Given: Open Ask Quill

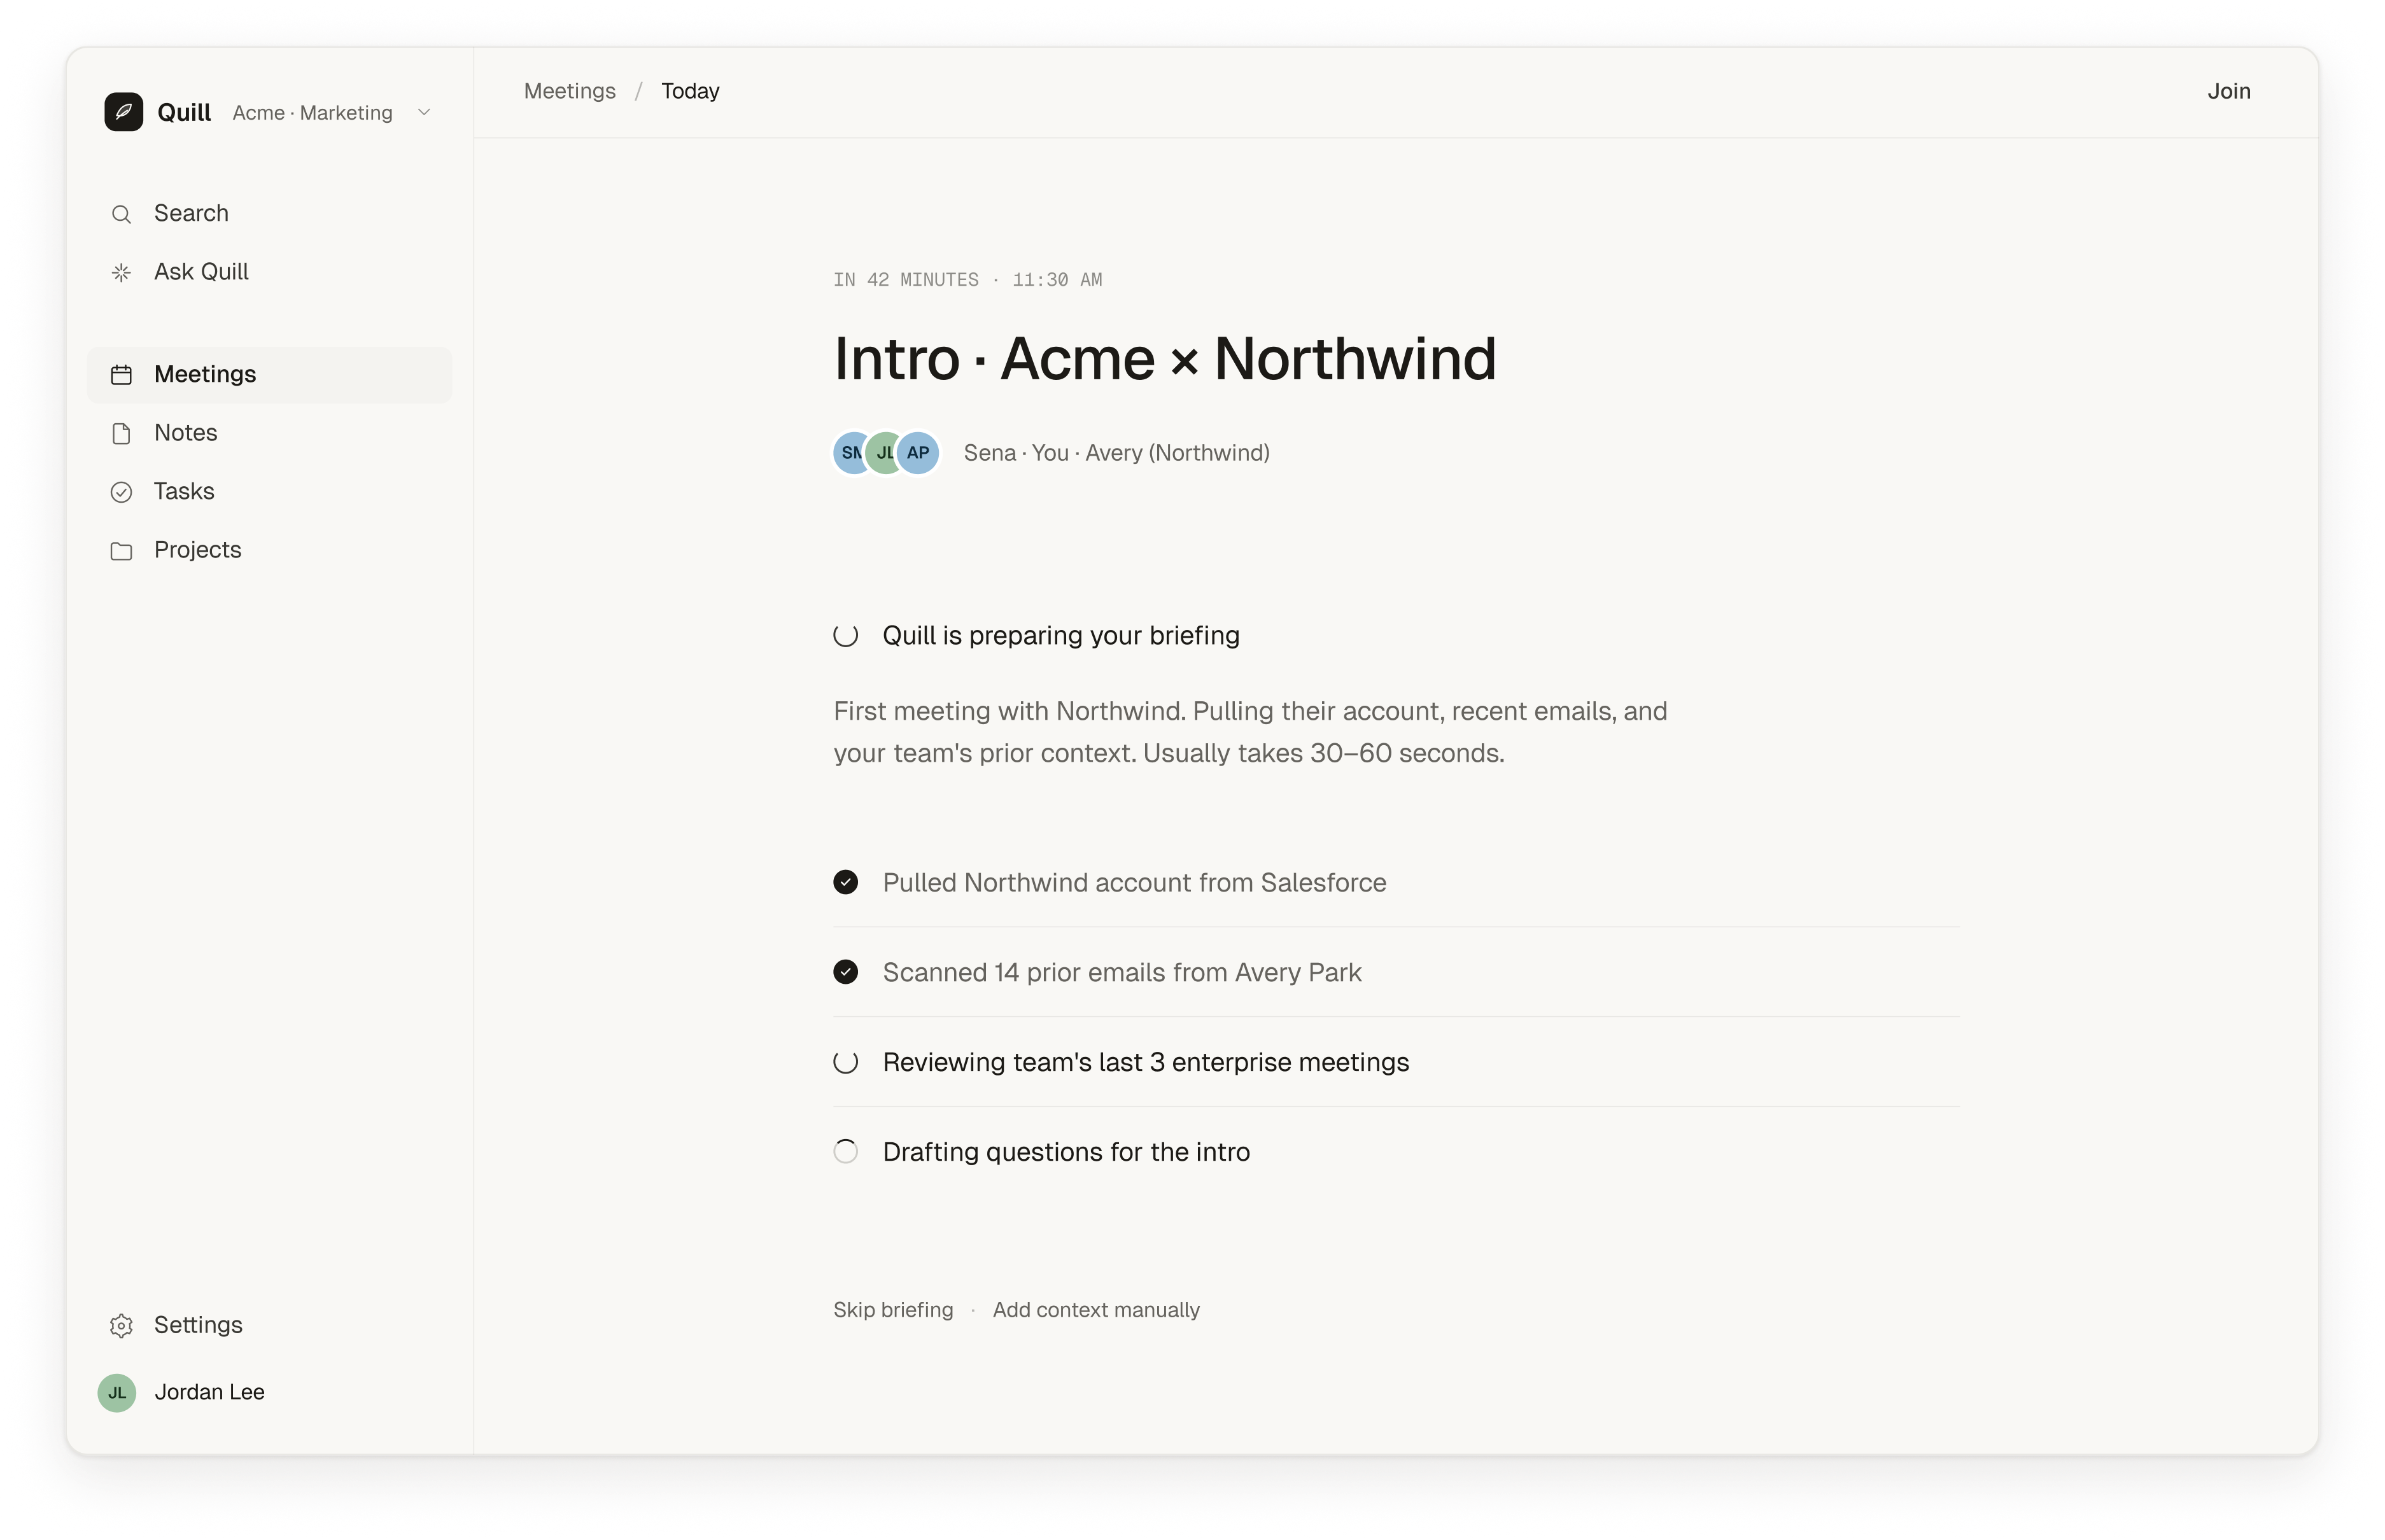Looking at the screenshot, I should [x=269, y=272].
